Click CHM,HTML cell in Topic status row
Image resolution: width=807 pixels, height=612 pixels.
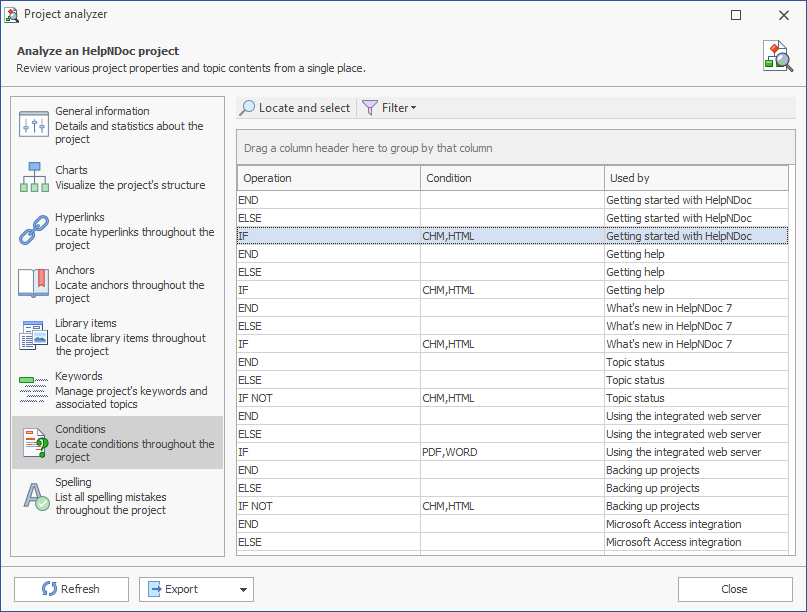pos(512,398)
